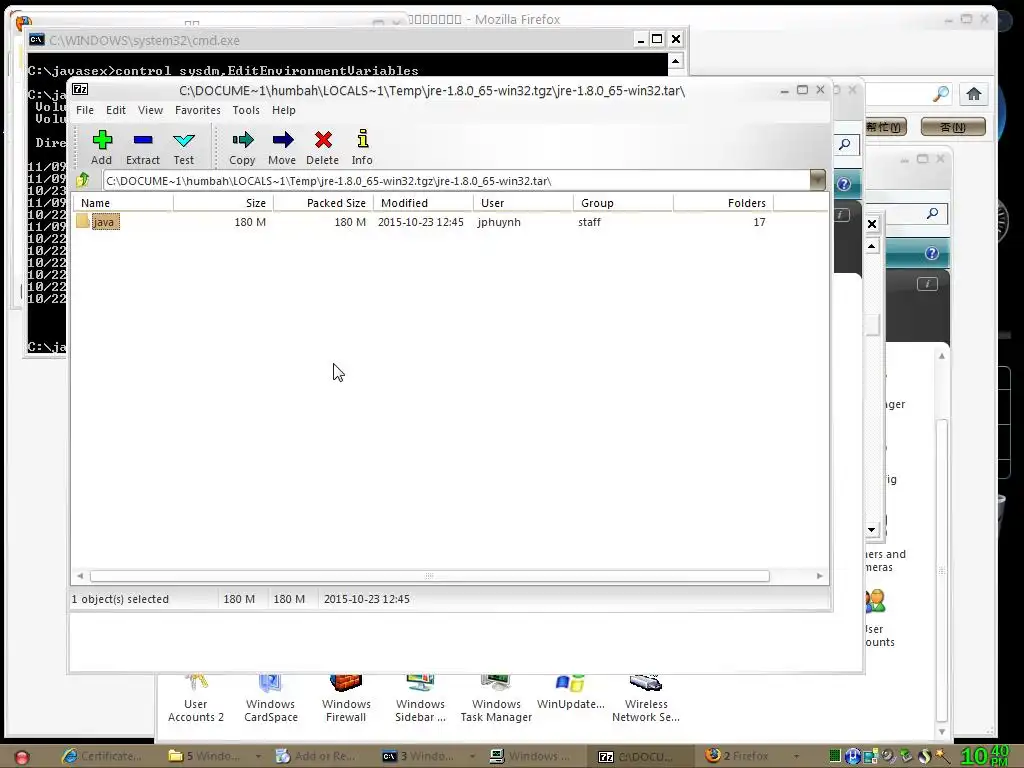The image size is (1024, 768).
Task: Click the lower blue help question icon
Action: pos(932,253)
